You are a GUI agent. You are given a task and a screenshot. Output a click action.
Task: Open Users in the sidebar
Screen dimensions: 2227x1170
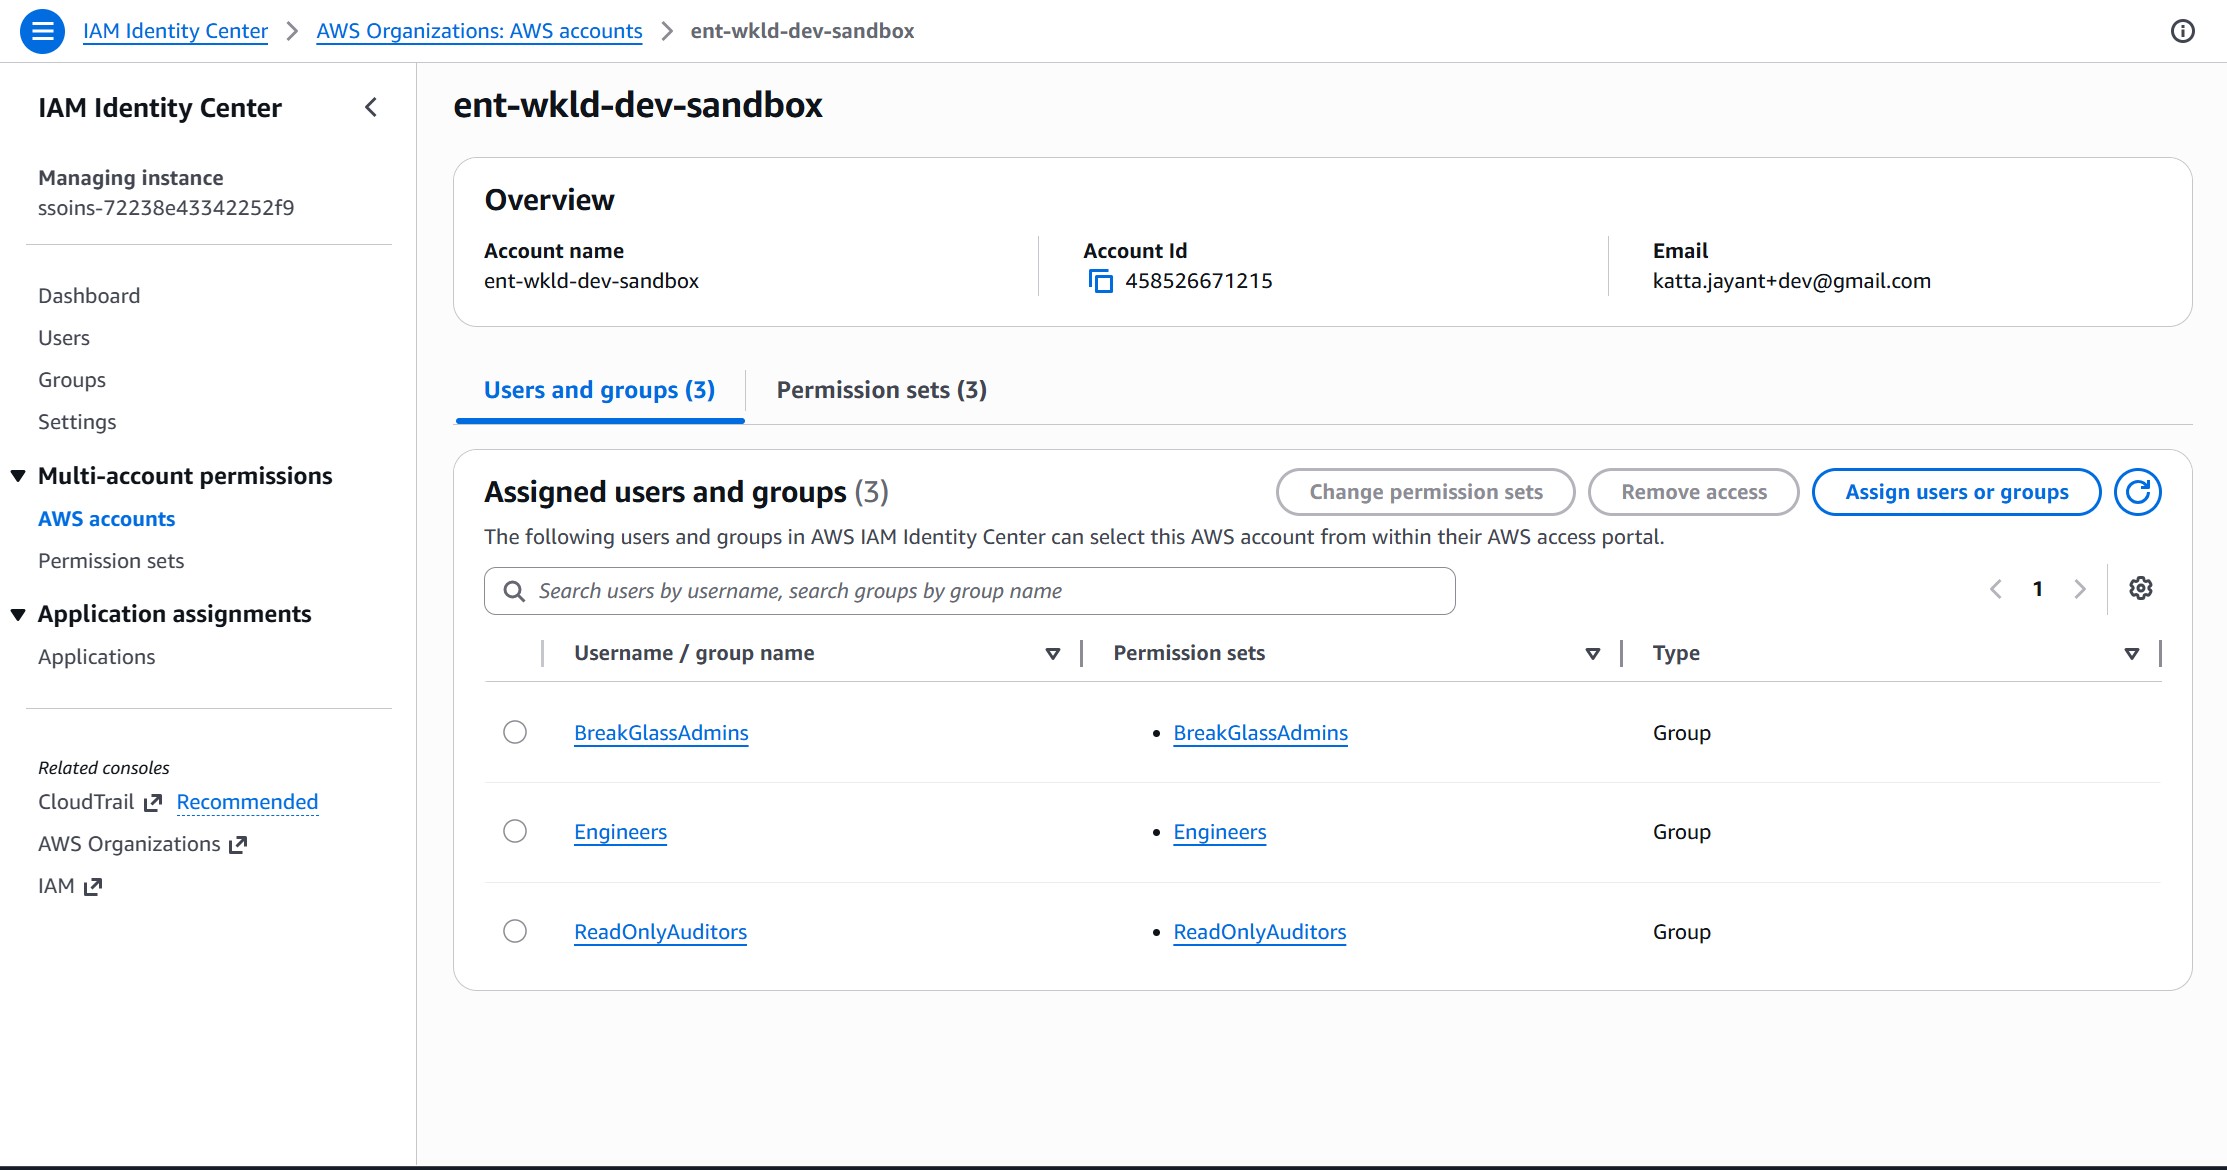64,338
